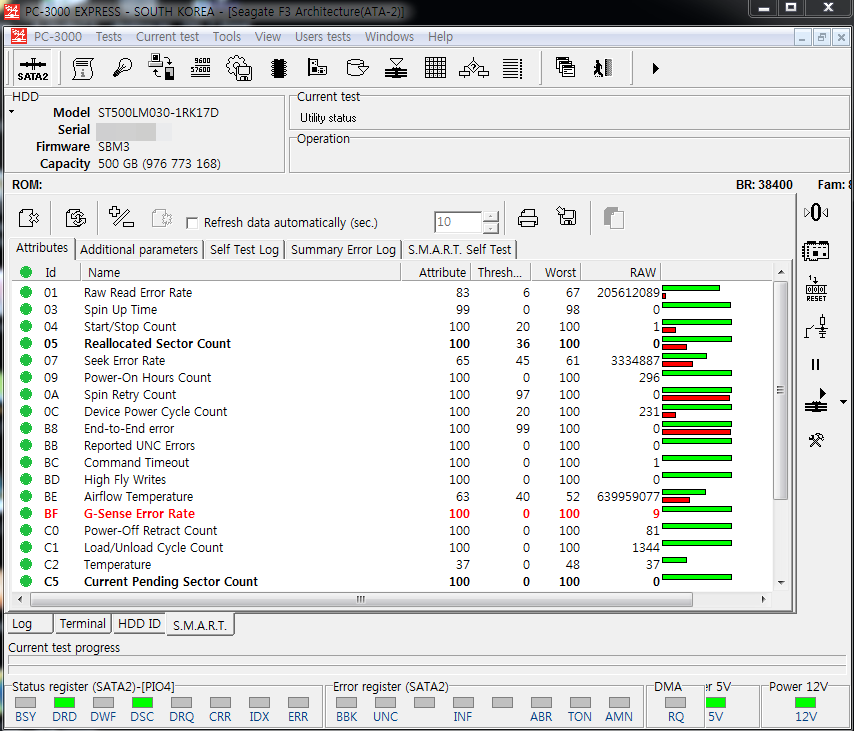Click the zero with arrows sidebar icon
Screen dimensions: 854x731
pyautogui.click(x=816, y=212)
